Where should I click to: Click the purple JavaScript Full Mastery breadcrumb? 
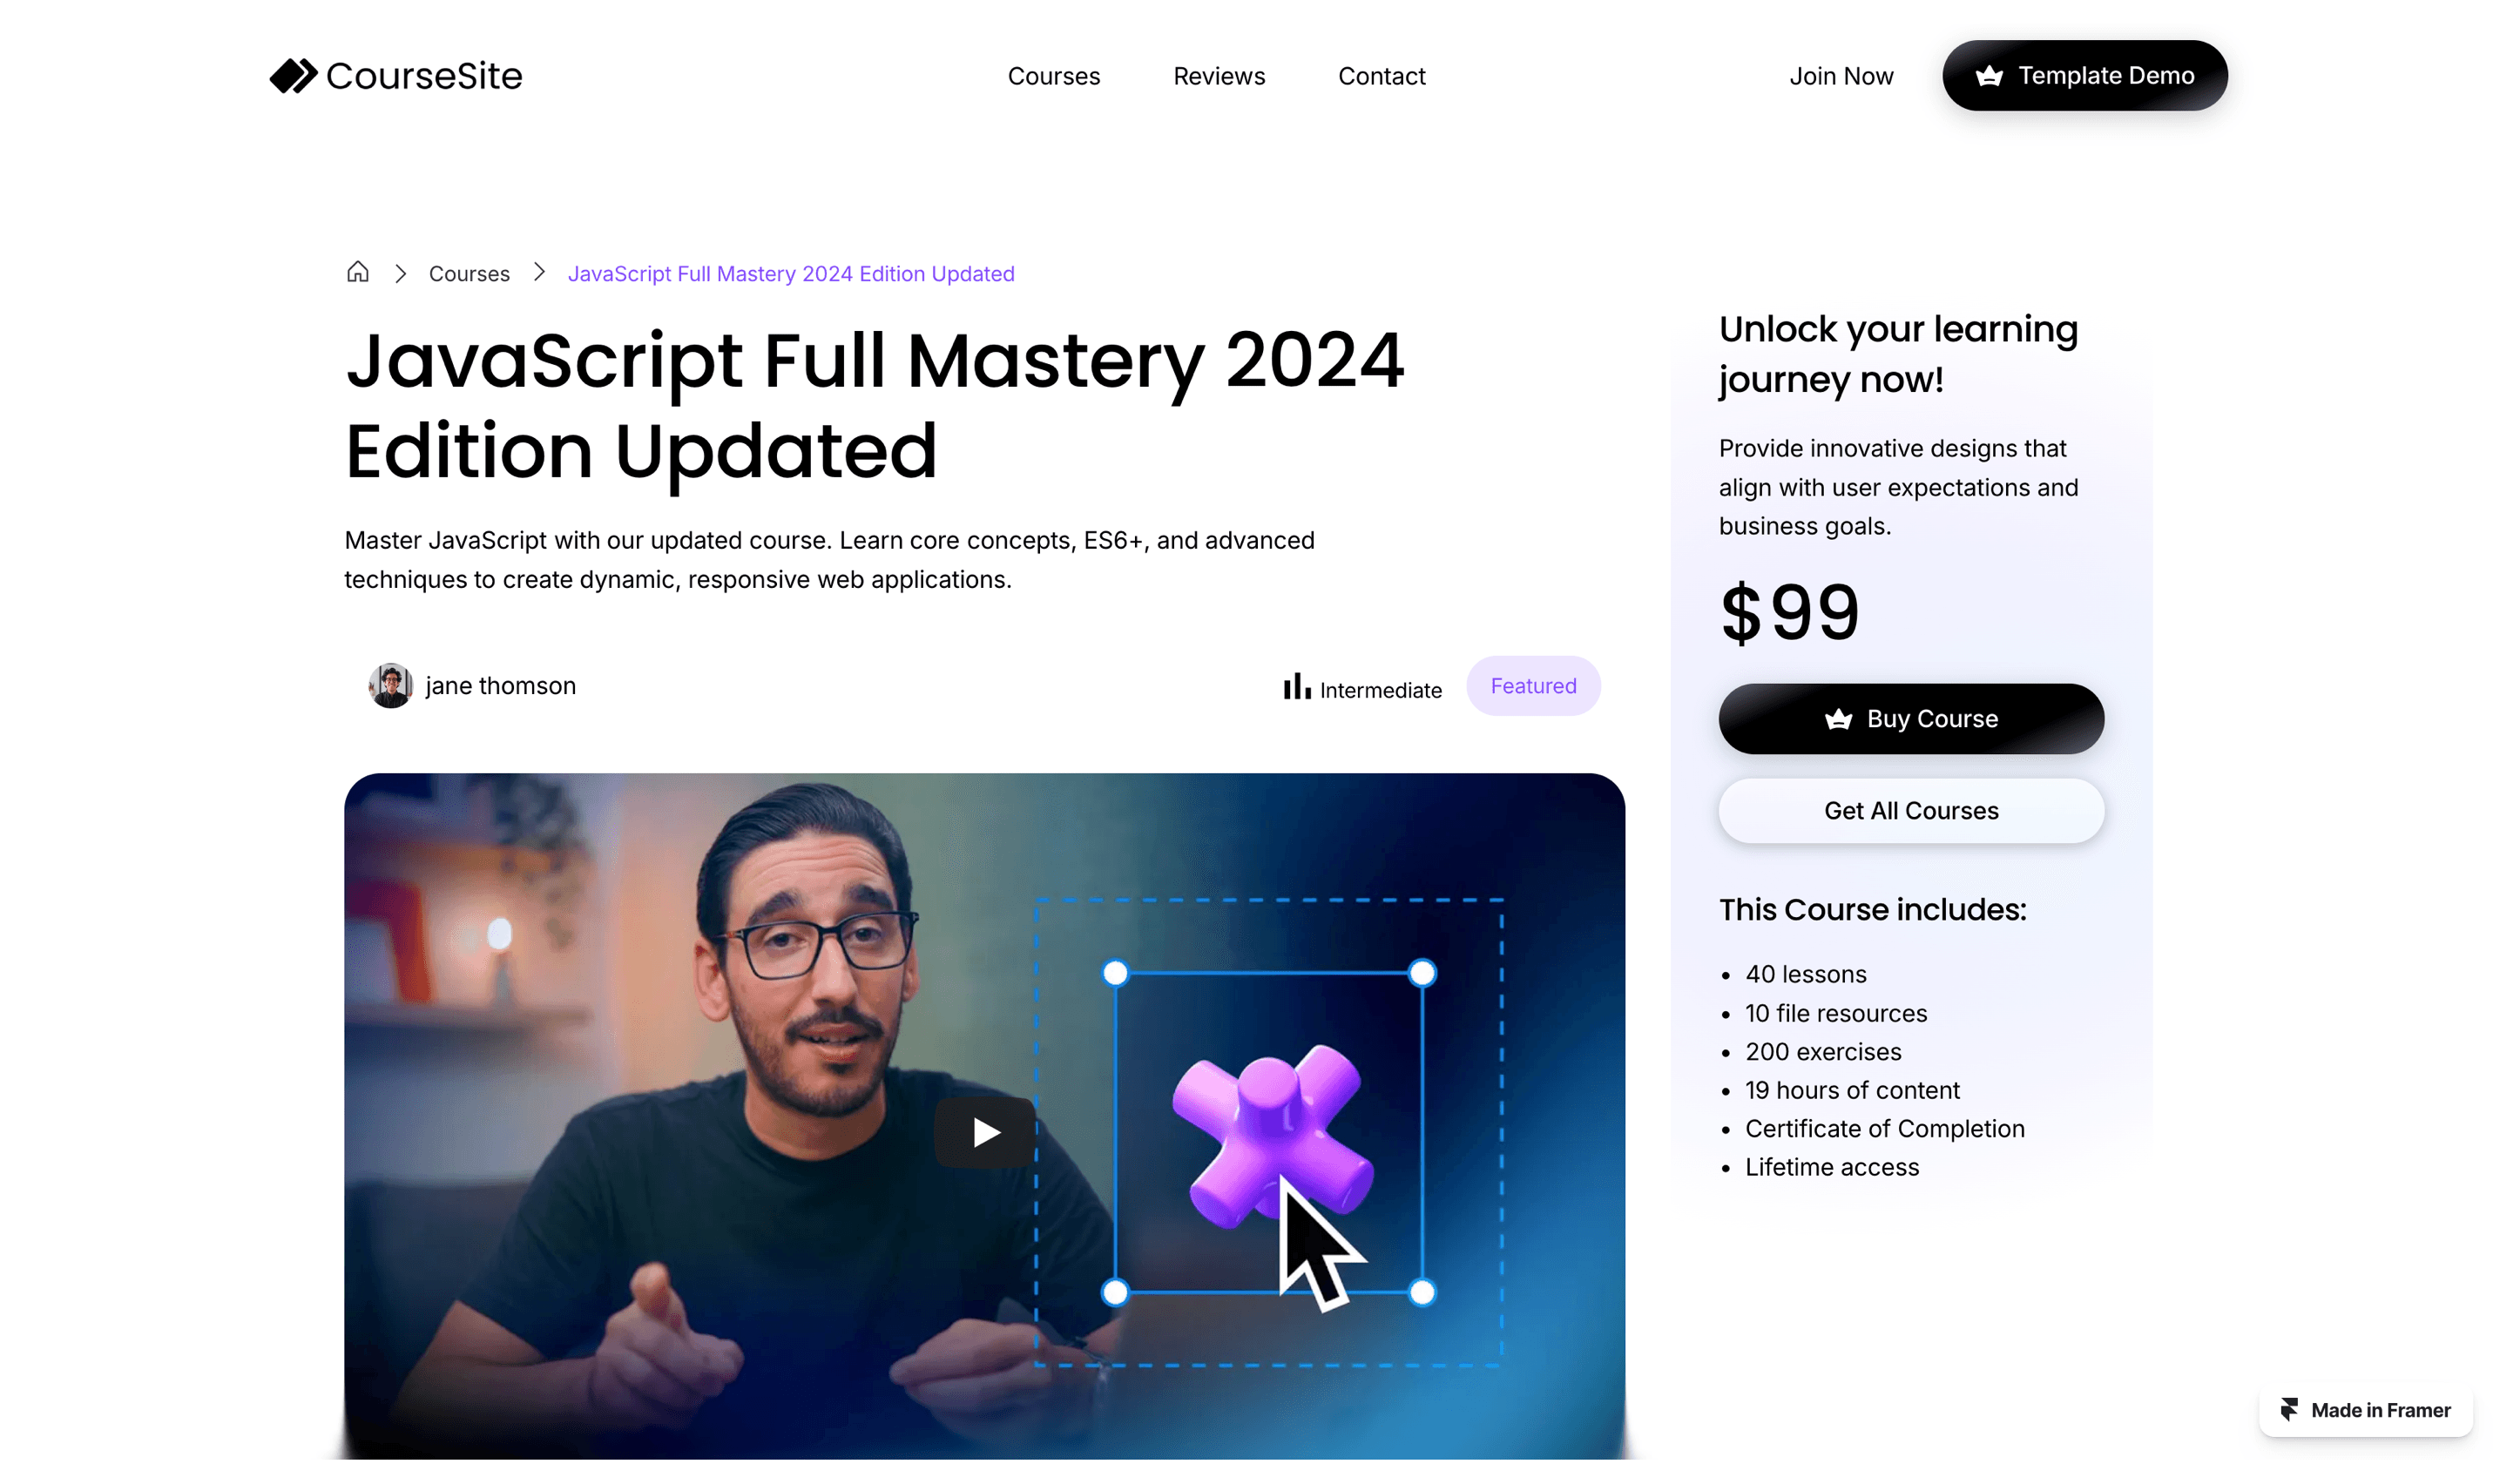coord(790,274)
